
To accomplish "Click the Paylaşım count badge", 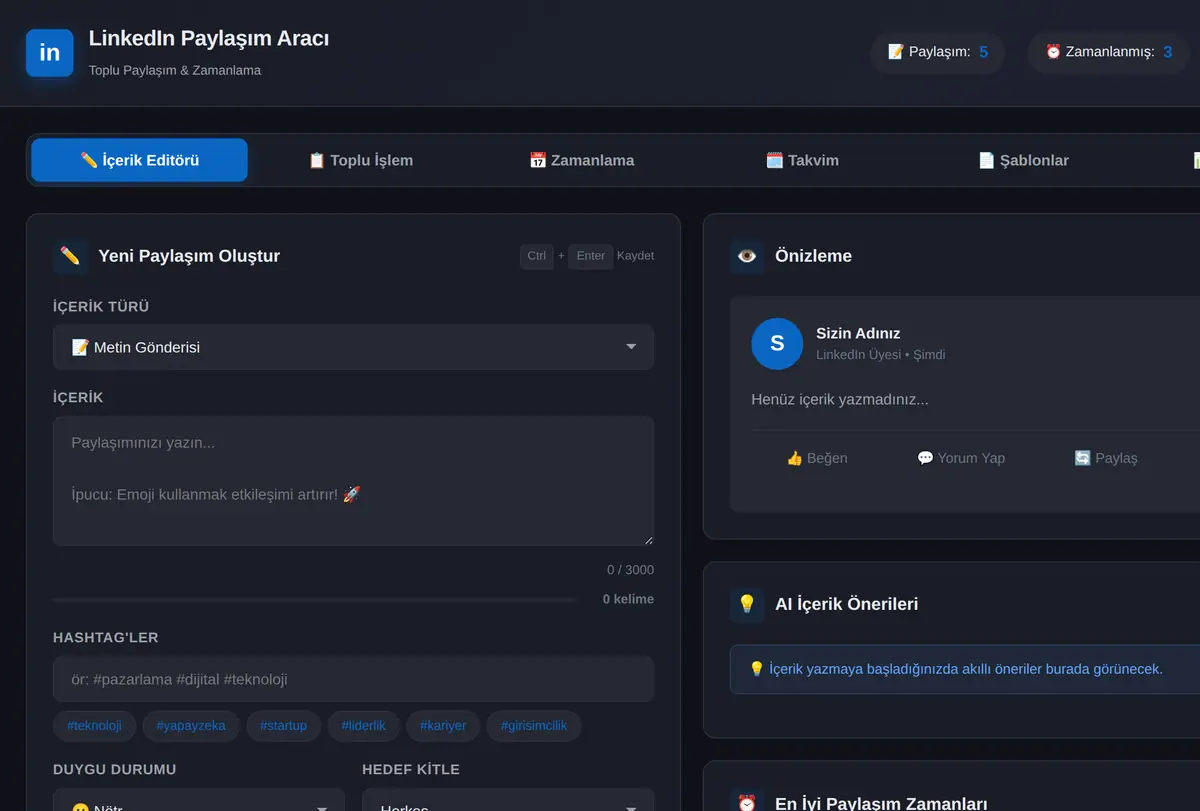I will pyautogui.click(x=938, y=52).
